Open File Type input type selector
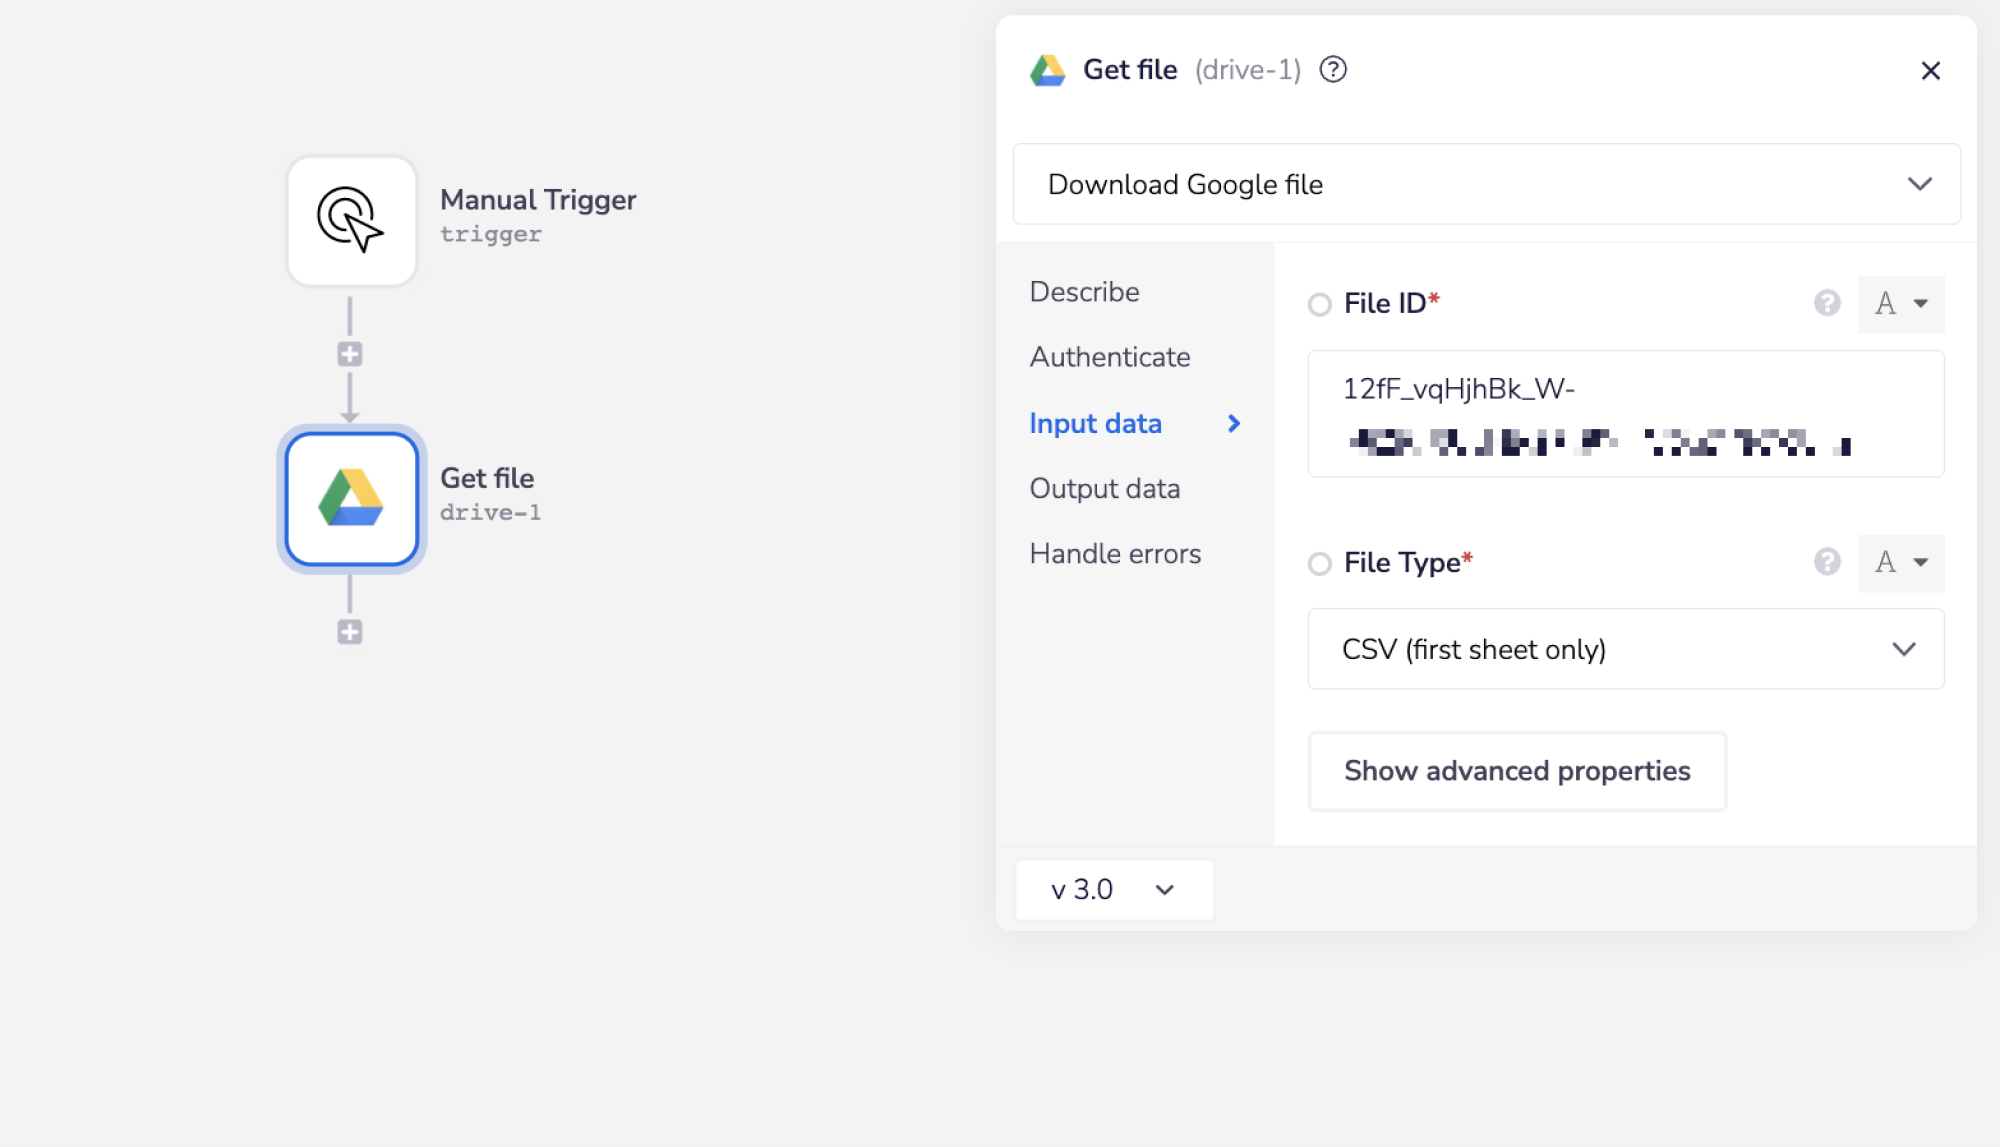Image resolution: width=2000 pixels, height=1147 pixels. click(x=1900, y=563)
